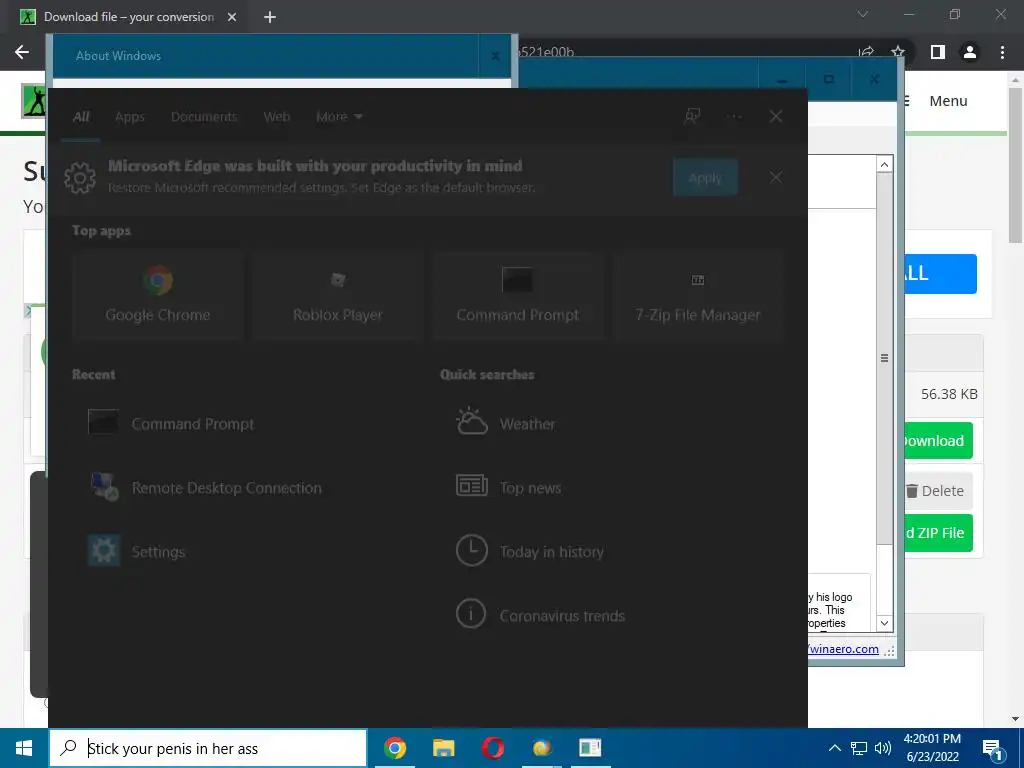Click scroll down arrow in dialog text box
The height and width of the screenshot is (768, 1024).
(x=884, y=623)
